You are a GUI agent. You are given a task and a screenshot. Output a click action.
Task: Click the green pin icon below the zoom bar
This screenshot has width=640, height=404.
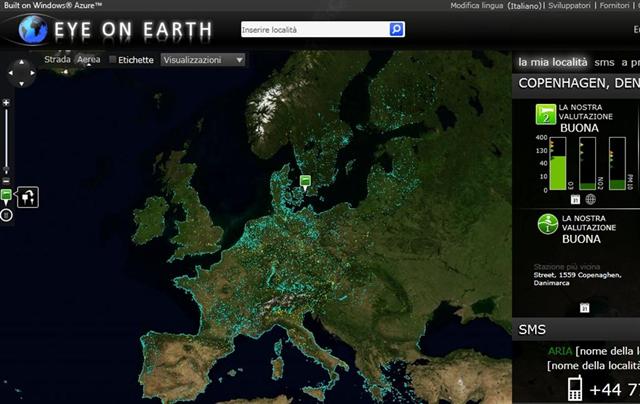coord(7,194)
